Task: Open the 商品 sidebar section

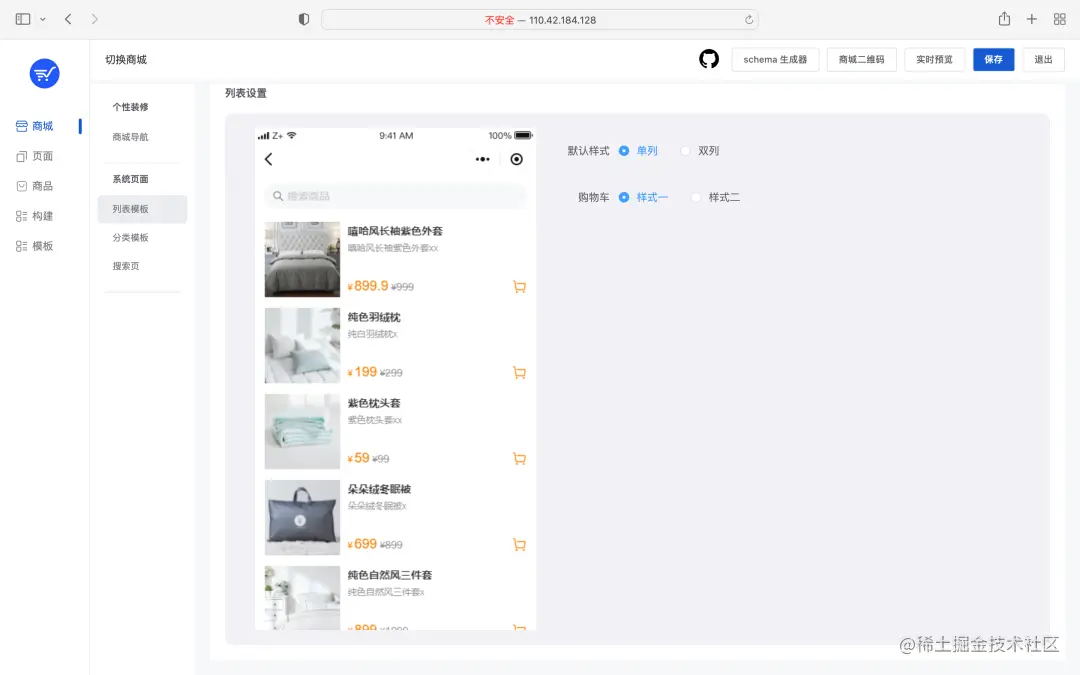Action: tap(34, 186)
